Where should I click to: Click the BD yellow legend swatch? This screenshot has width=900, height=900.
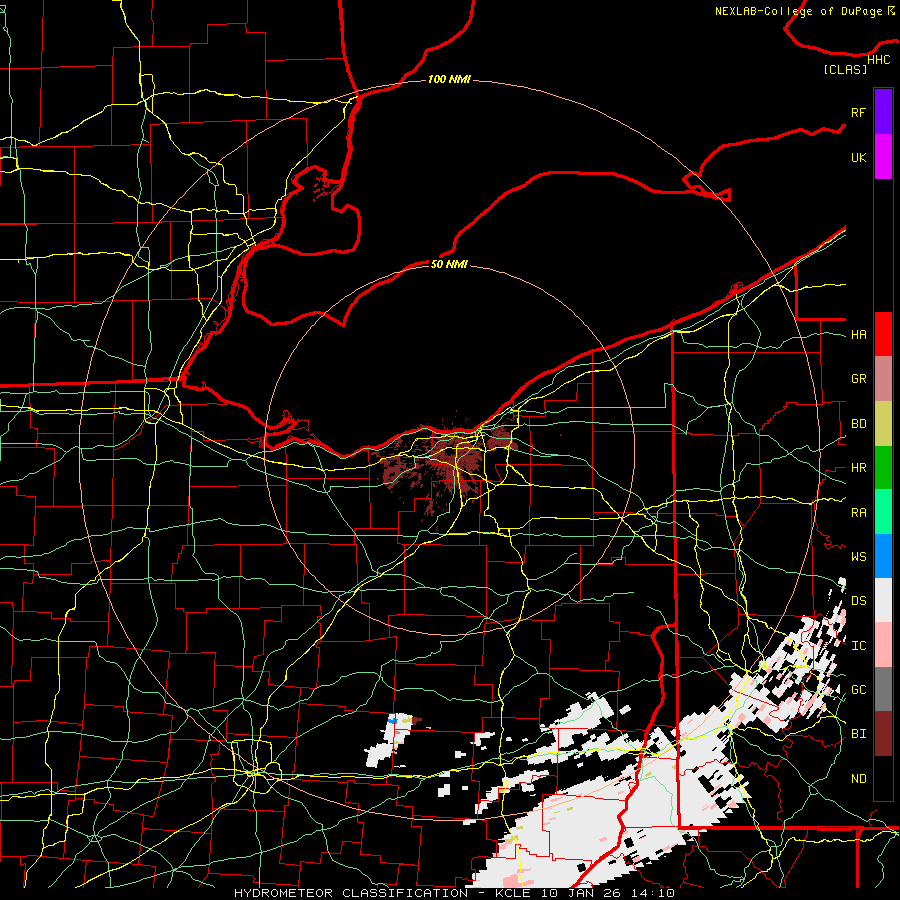[883, 423]
